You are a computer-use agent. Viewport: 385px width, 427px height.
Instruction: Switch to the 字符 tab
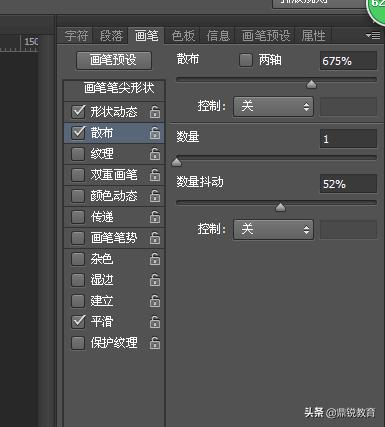click(x=77, y=36)
